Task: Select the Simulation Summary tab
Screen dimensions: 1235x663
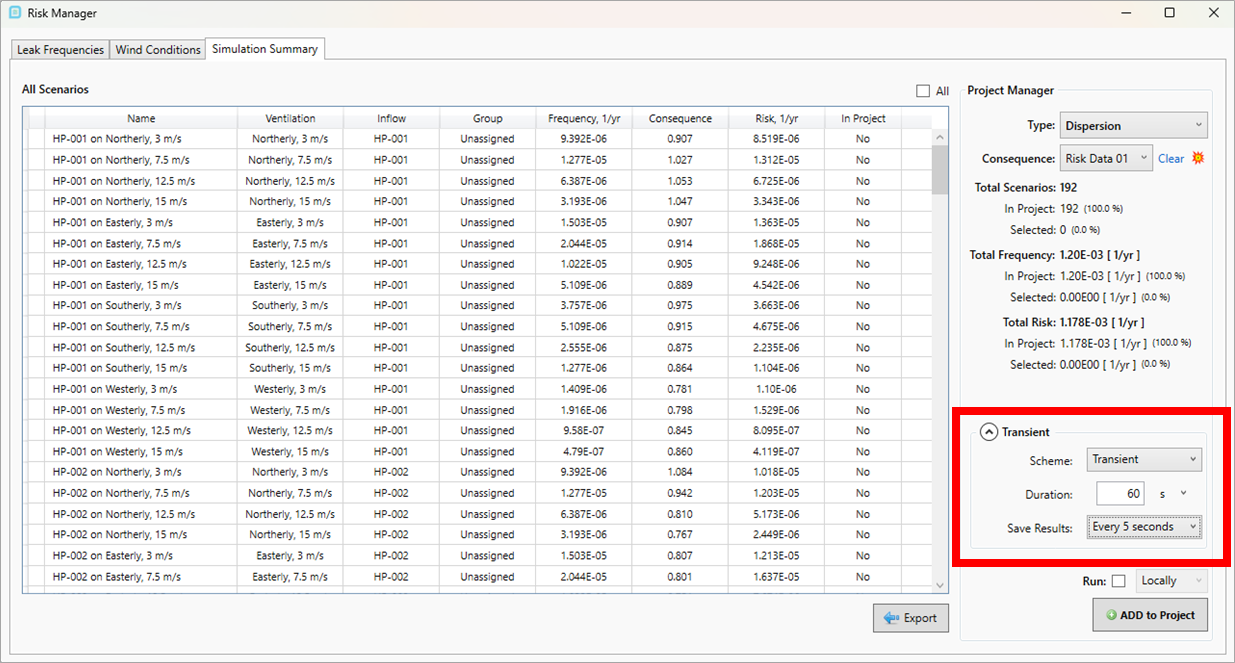Action: pos(265,49)
